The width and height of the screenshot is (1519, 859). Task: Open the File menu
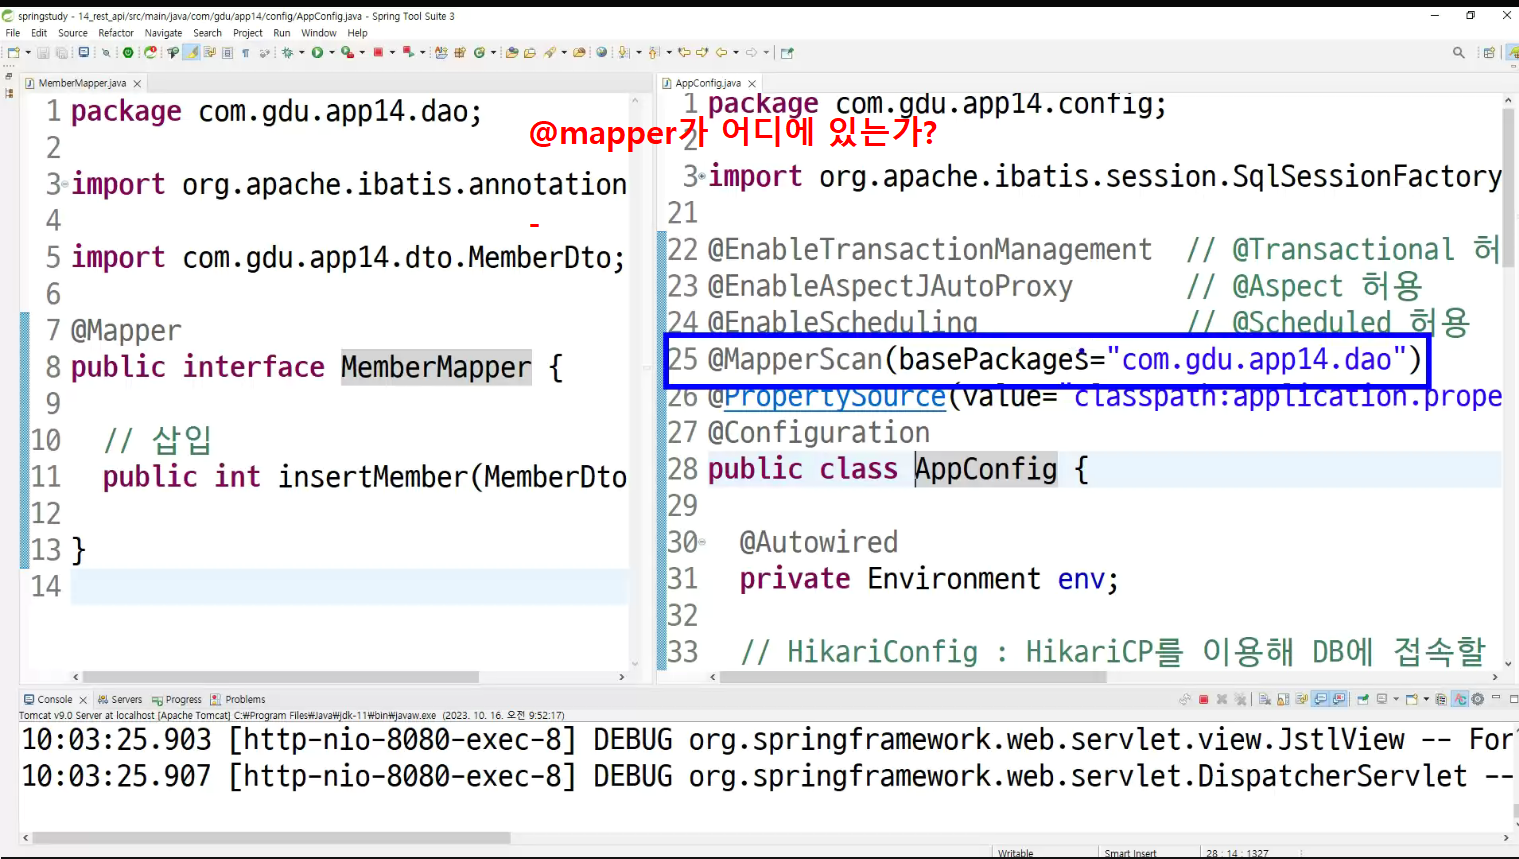pos(13,33)
